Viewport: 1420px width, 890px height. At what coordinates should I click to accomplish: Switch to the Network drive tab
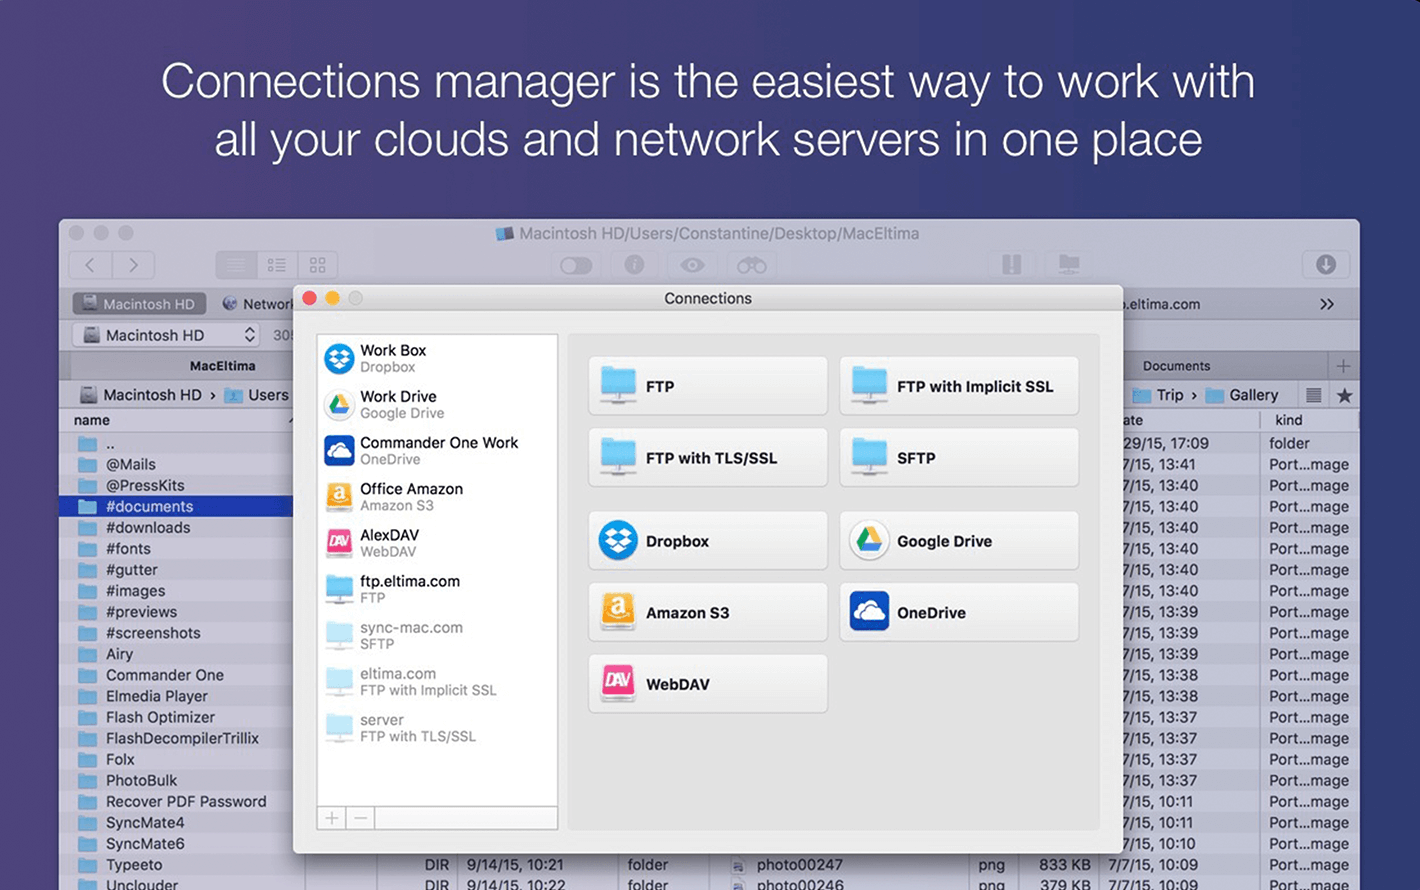tap(257, 304)
